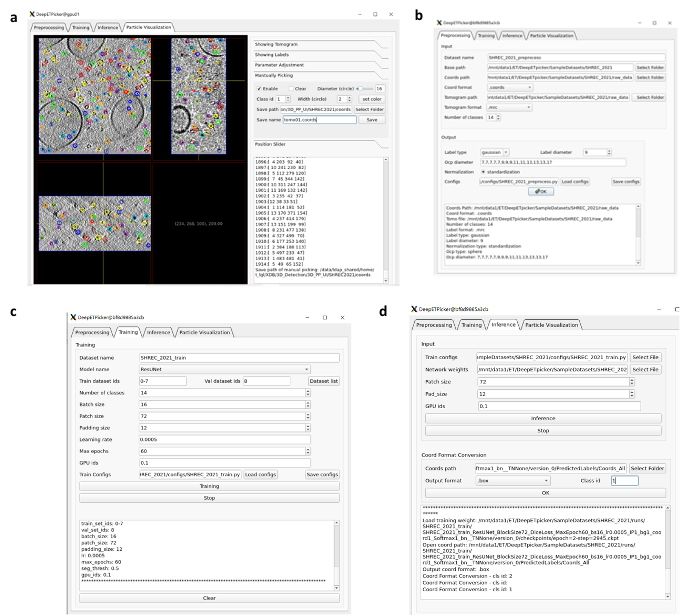This screenshot has width=681, height=616.
Task: Click the Diameter (circle) slider
Action: [367, 88]
